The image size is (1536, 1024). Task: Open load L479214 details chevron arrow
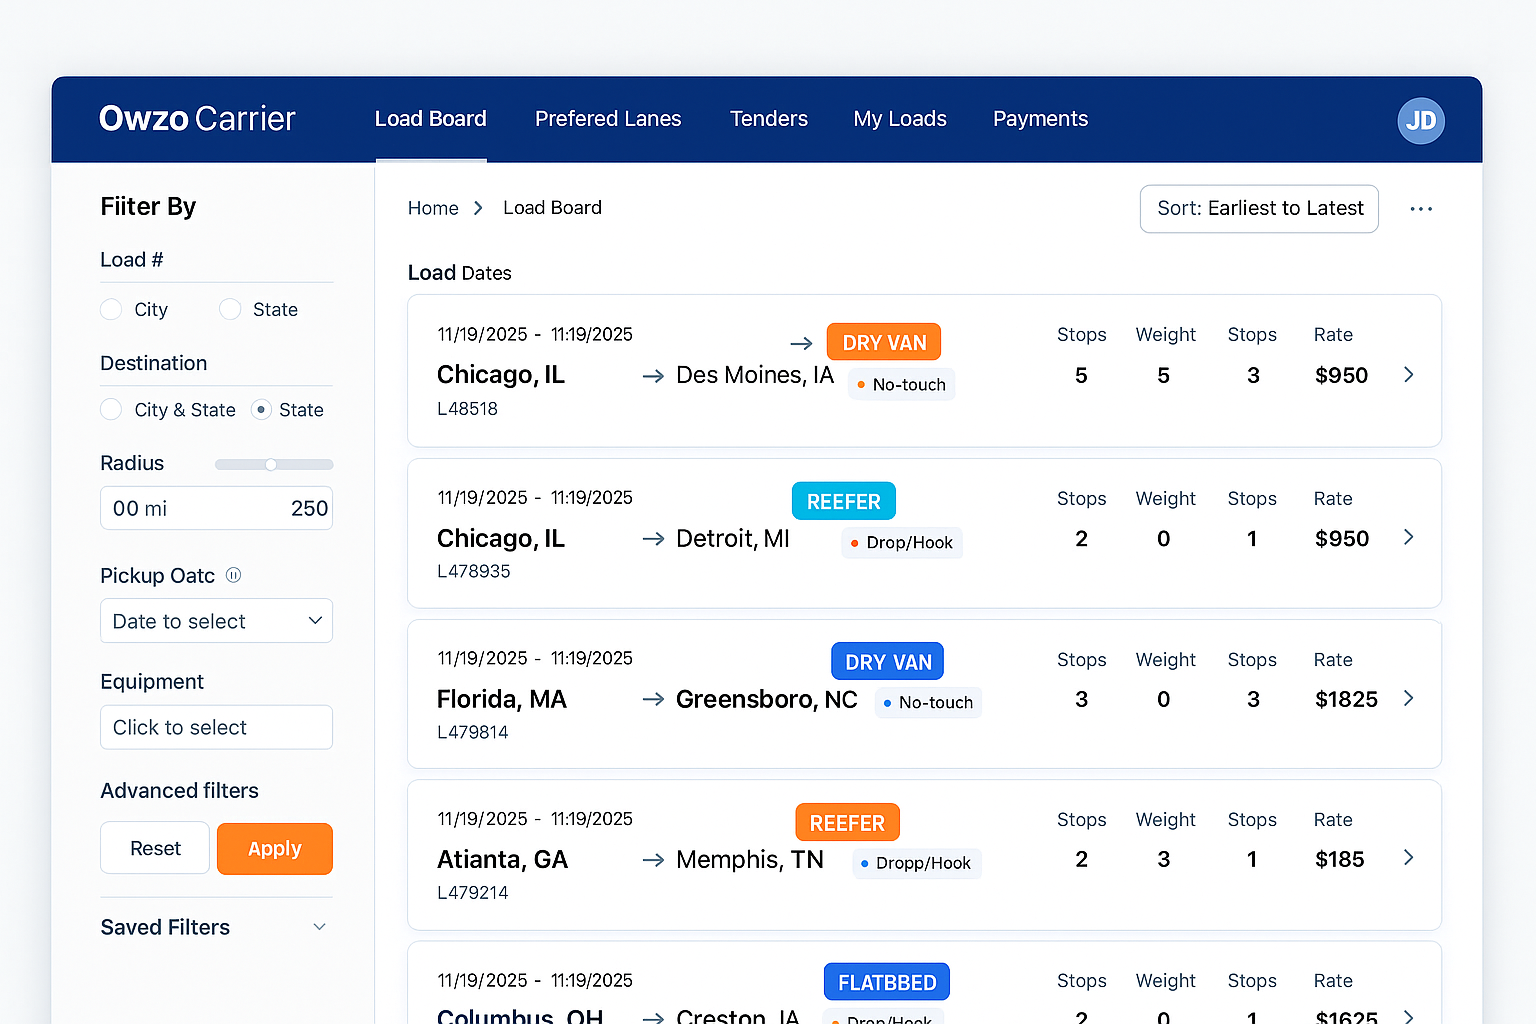(1408, 858)
